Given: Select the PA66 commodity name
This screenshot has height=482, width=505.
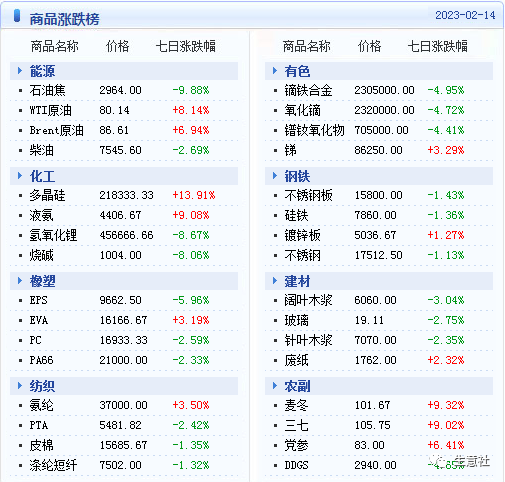Looking at the screenshot, I should pyautogui.click(x=41, y=360).
